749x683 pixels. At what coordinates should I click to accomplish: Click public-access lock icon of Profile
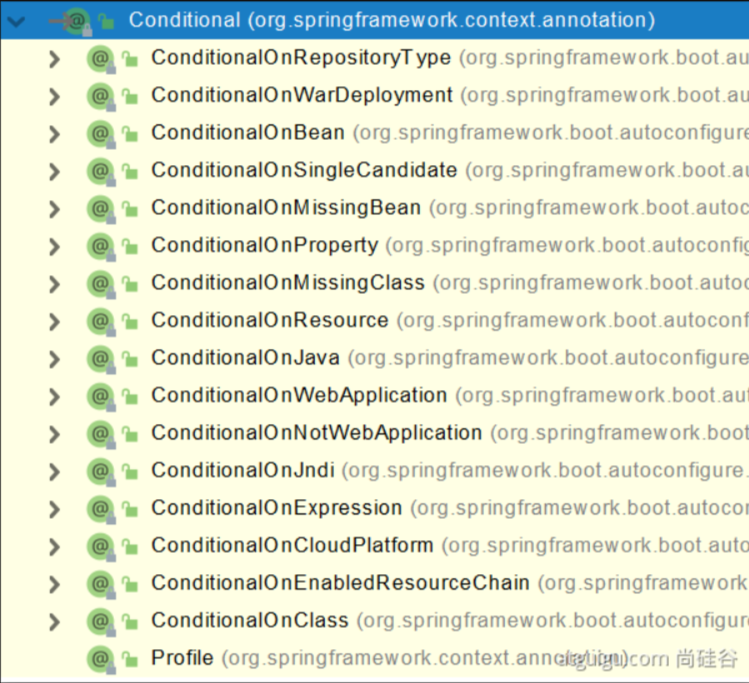coord(129,659)
